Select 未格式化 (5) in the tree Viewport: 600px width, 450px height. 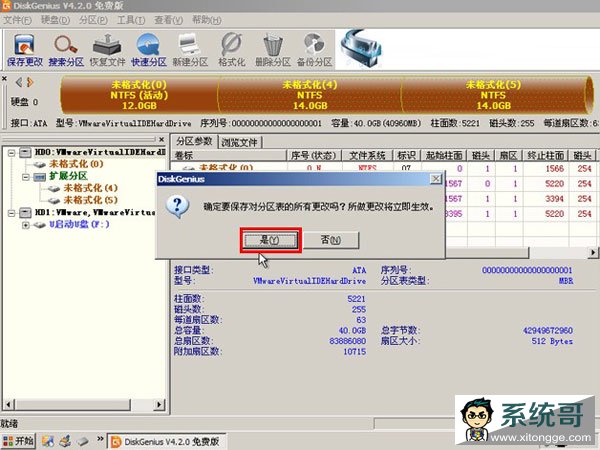pyautogui.click(x=91, y=200)
